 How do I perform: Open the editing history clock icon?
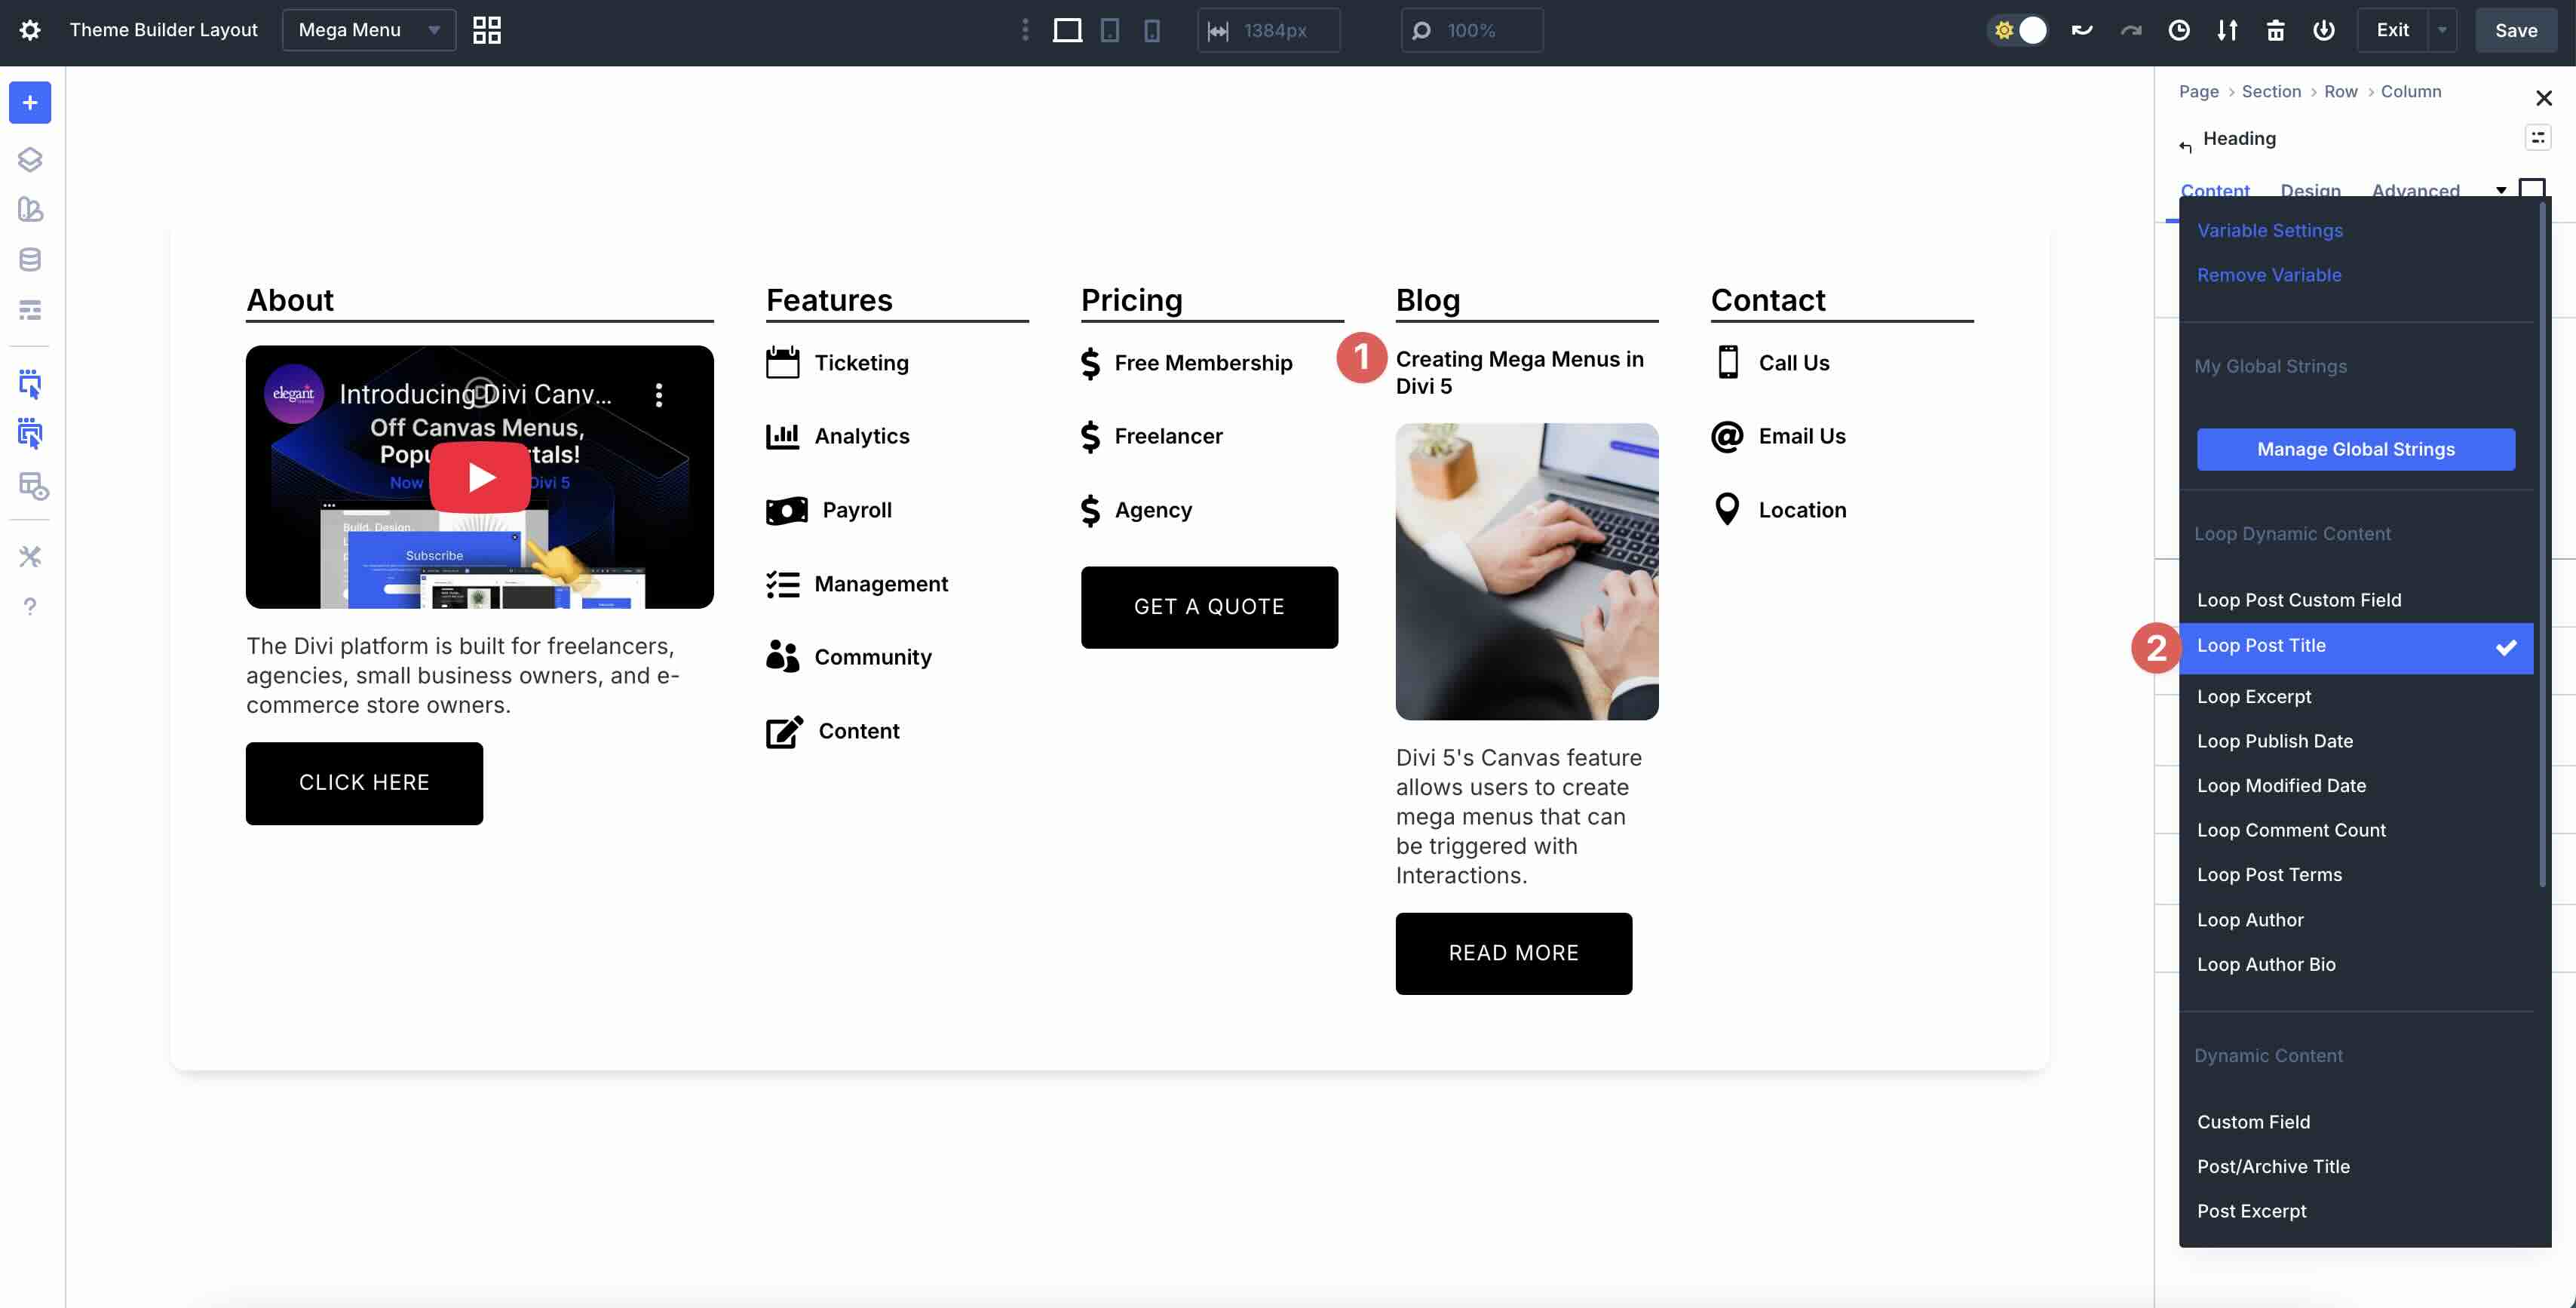tap(2179, 30)
